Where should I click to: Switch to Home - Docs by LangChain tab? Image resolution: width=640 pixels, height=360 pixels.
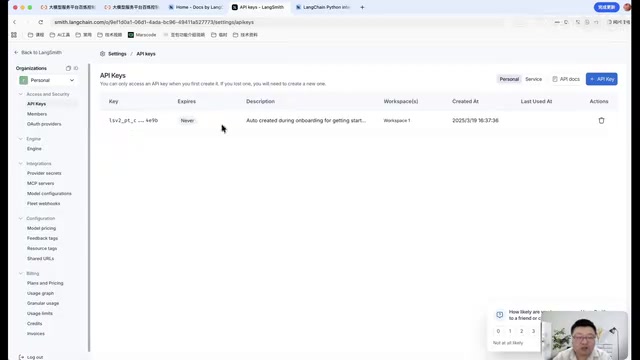196,7
